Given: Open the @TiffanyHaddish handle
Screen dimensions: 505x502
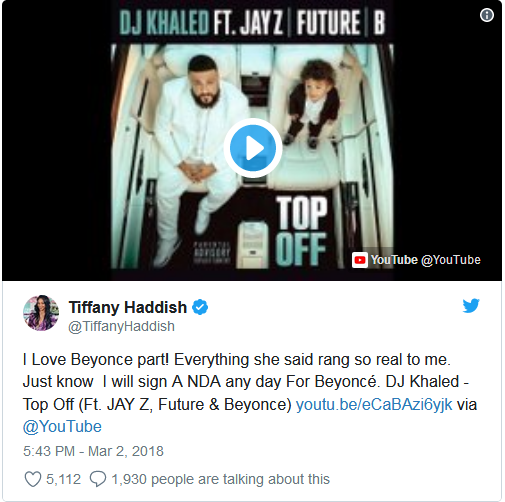Looking at the screenshot, I should point(121,326).
